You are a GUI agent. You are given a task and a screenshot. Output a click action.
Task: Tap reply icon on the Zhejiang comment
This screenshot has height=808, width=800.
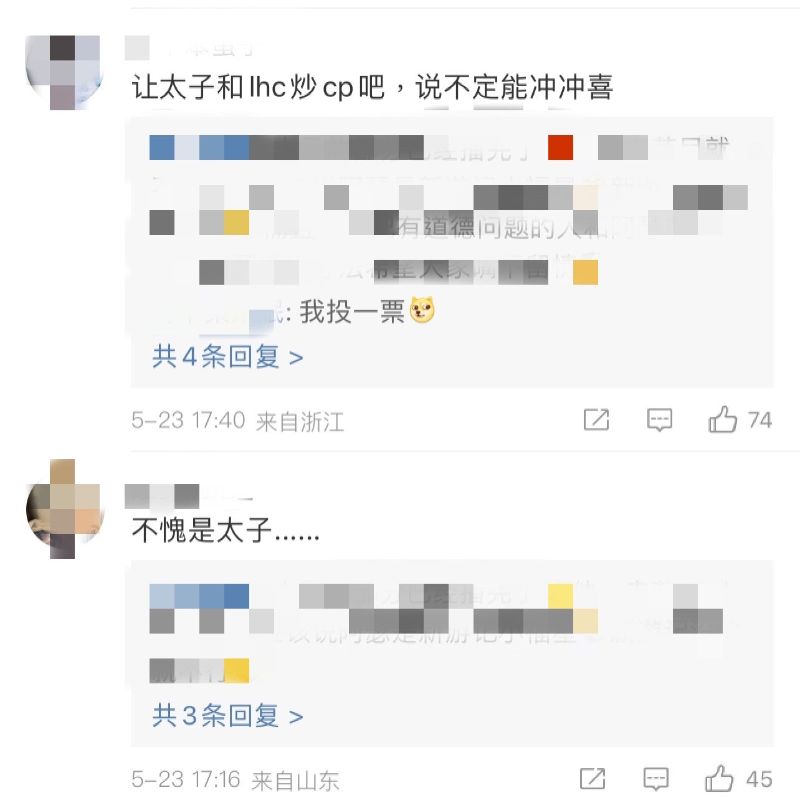tap(659, 420)
